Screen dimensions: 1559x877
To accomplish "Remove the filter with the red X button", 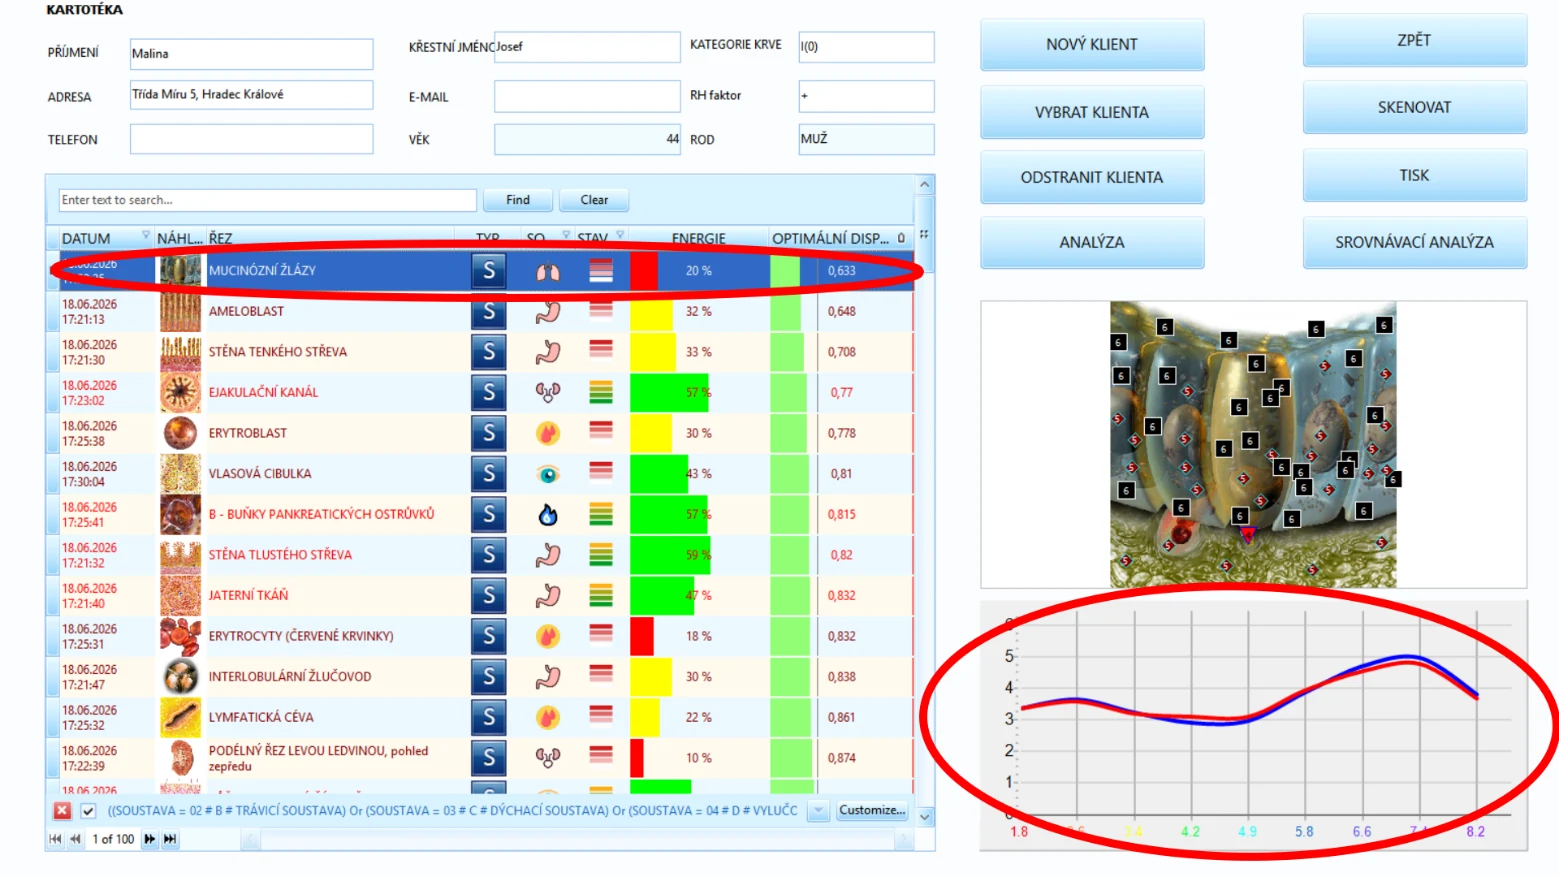I will pyautogui.click(x=63, y=811).
